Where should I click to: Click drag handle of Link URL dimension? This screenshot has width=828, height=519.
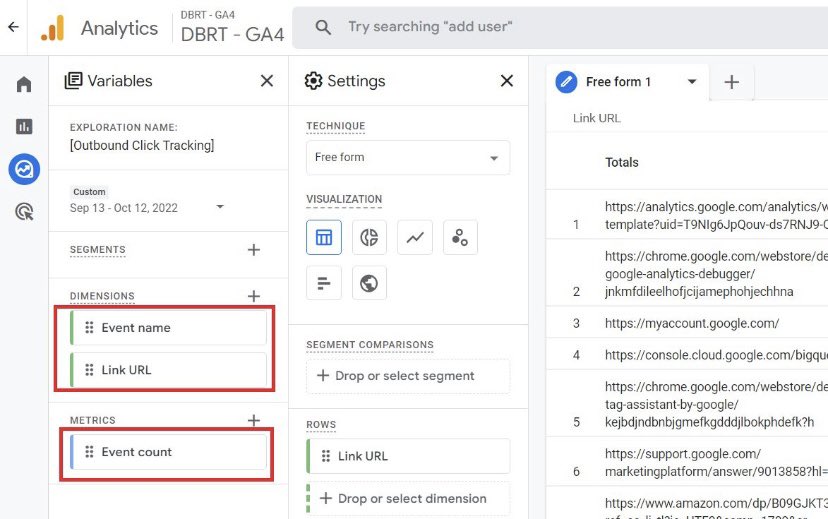(x=89, y=370)
